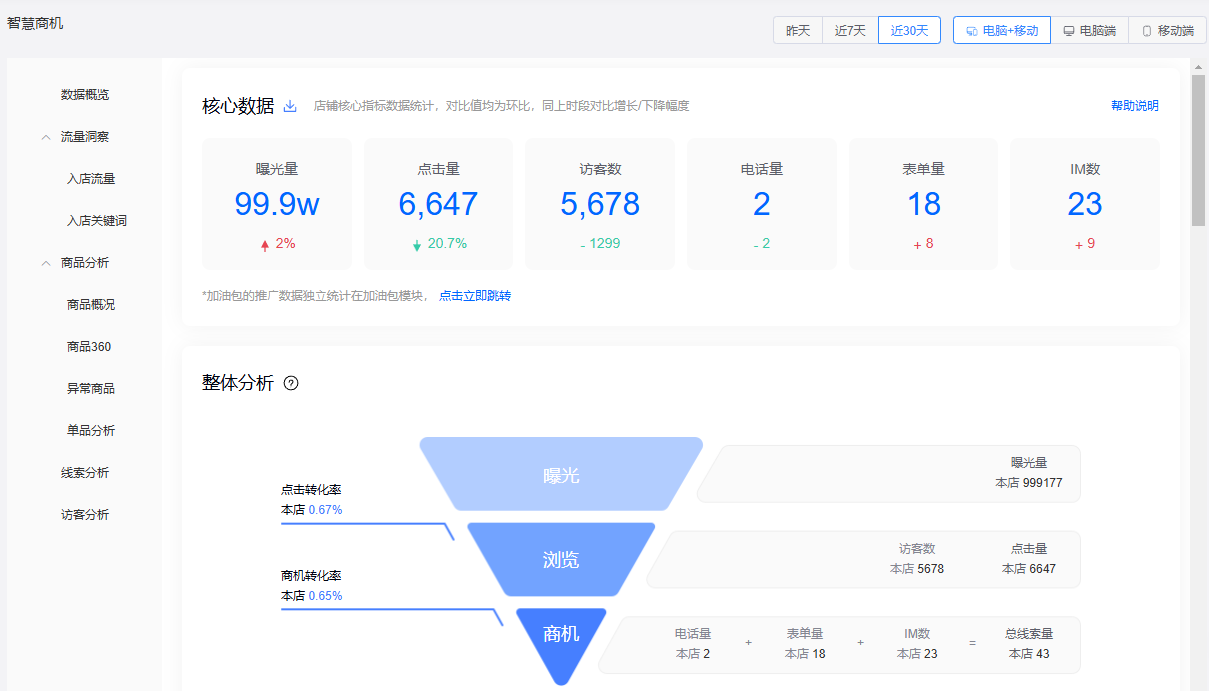Open 线索分析 in the sidebar
The image size is (1209, 691).
85,473
